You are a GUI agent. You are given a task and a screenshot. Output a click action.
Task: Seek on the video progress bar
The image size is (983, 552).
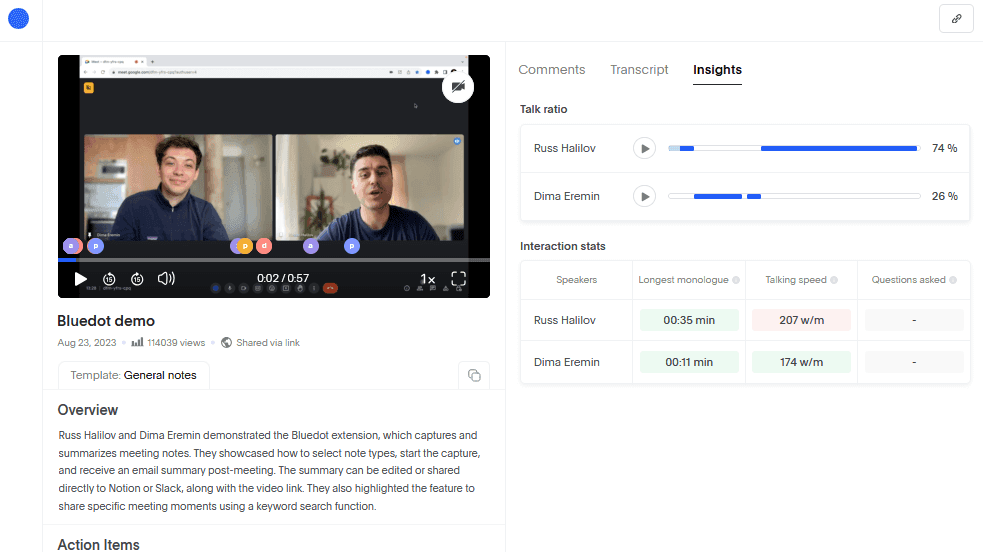(274, 259)
